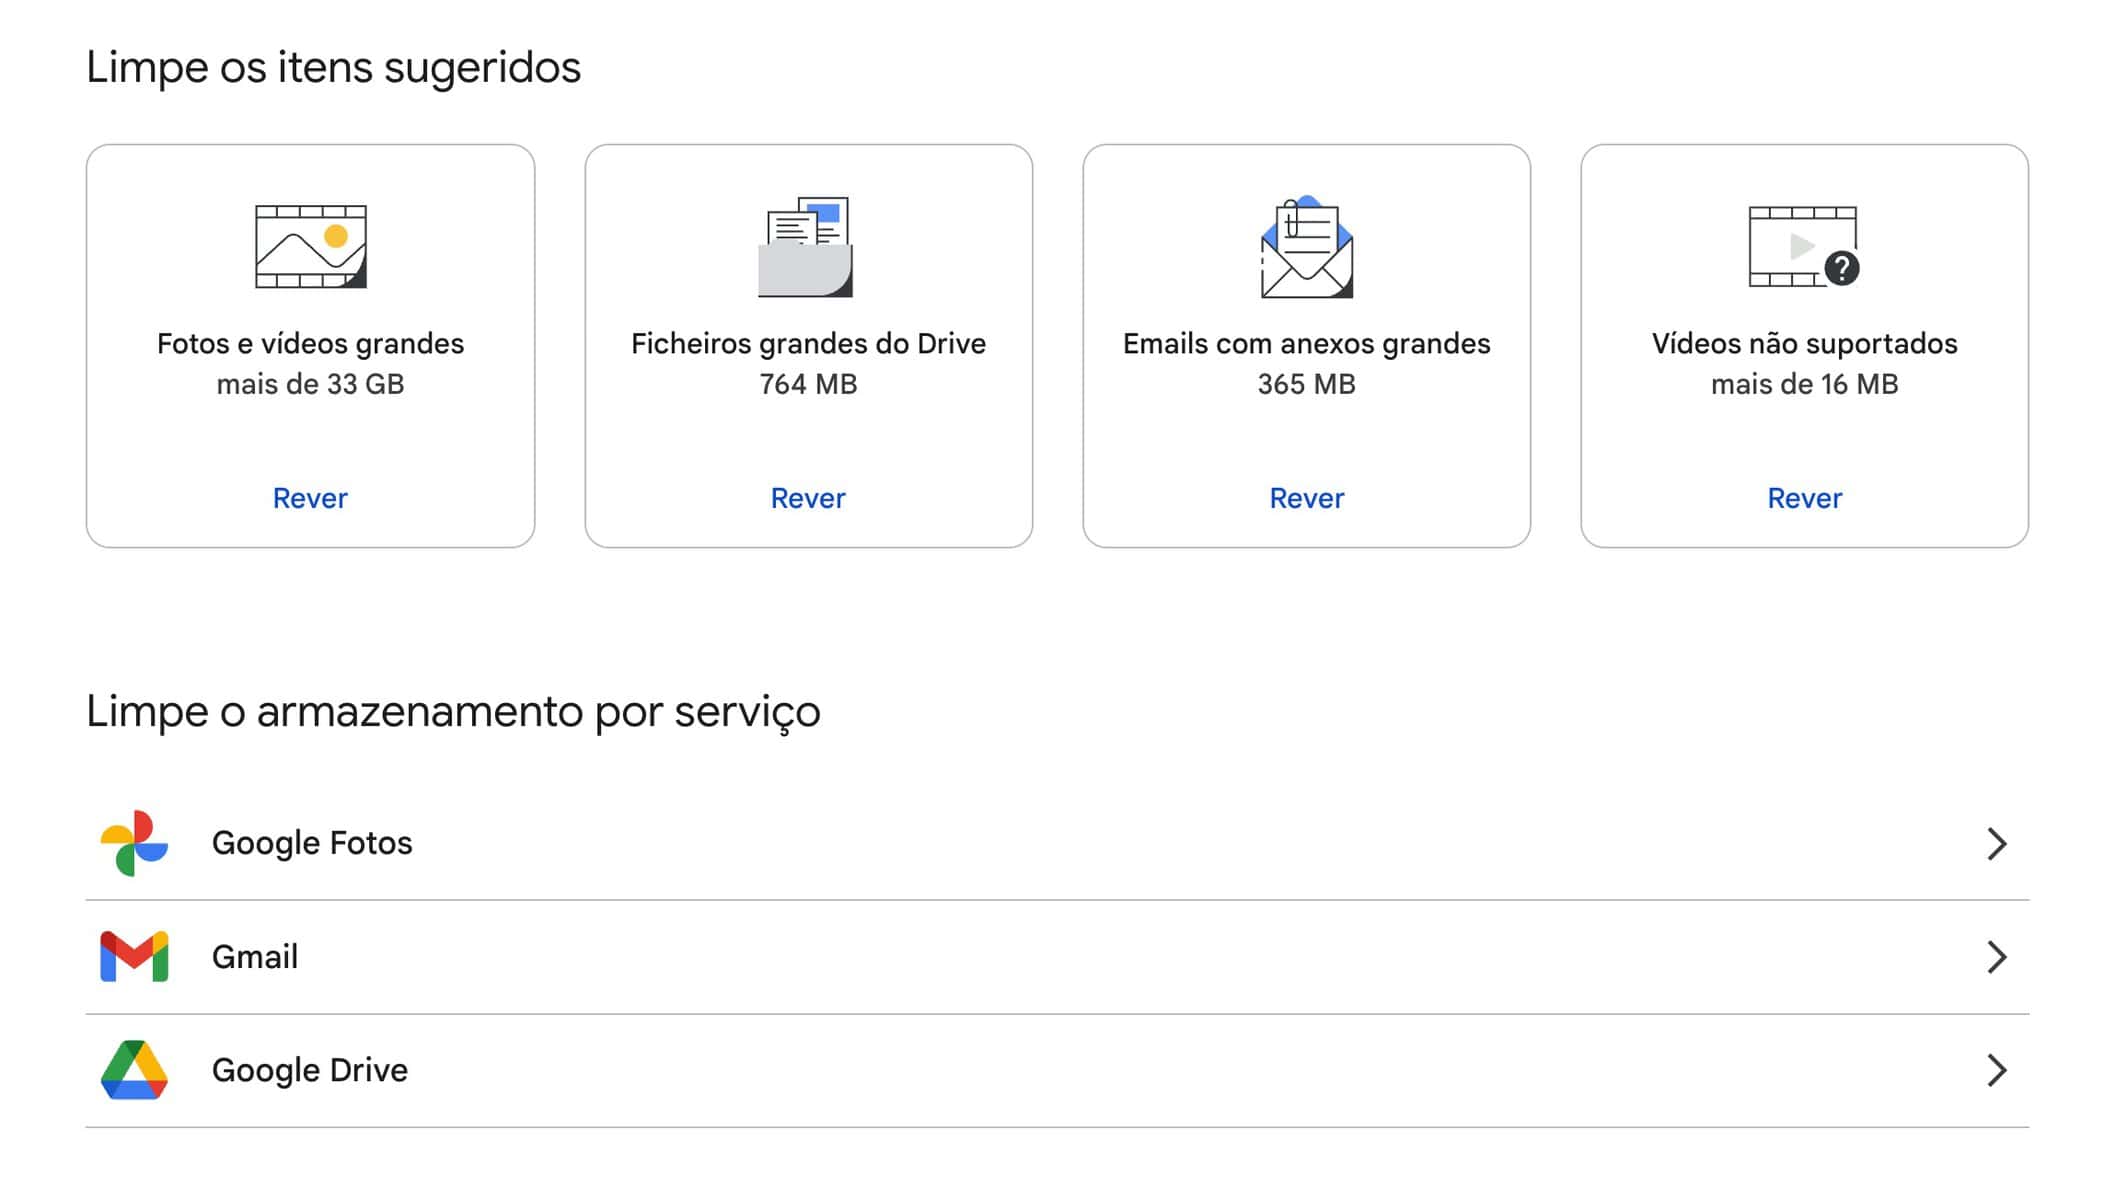
Task: Click the "Vídeos não suportados" card title
Action: click(1804, 344)
